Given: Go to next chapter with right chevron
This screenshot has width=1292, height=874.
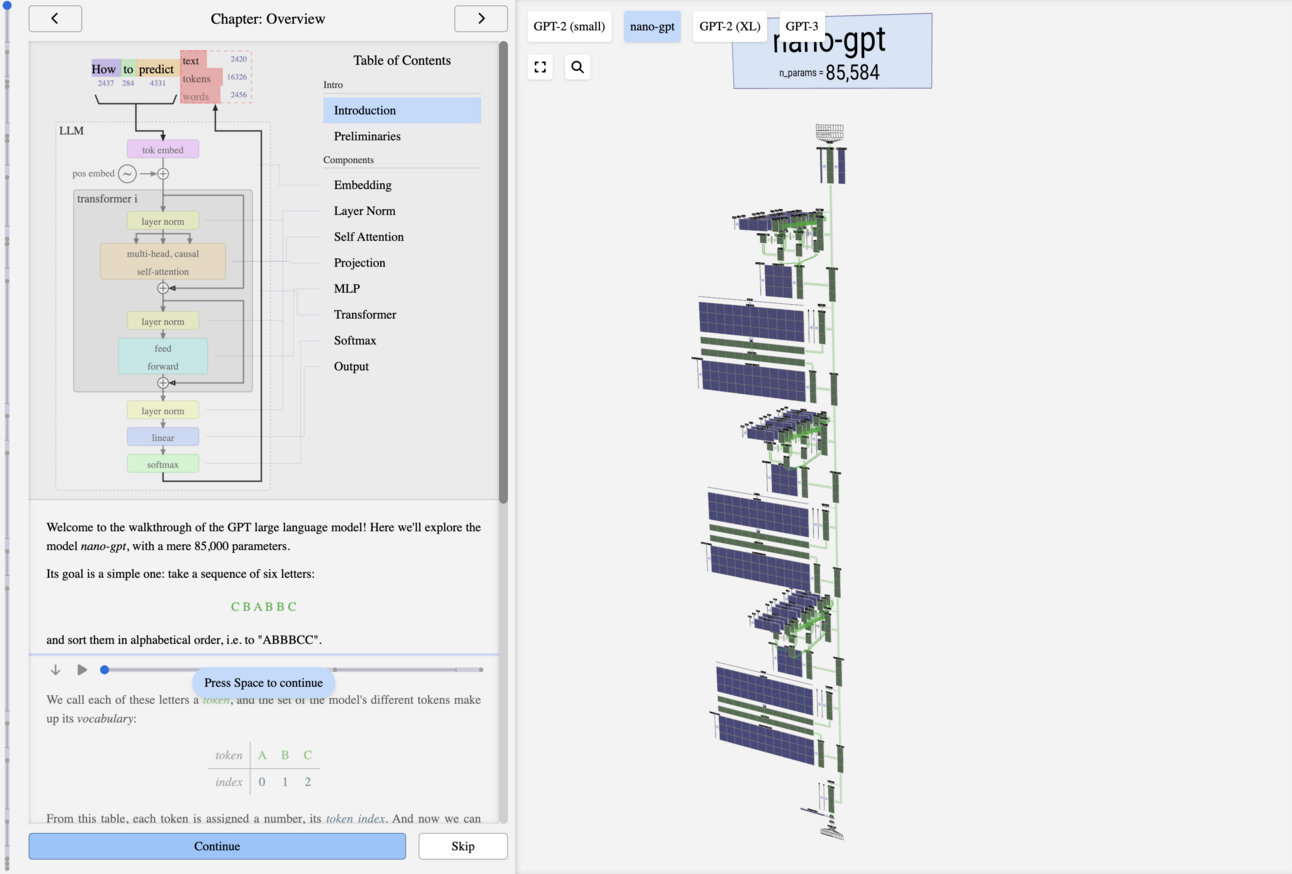Looking at the screenshot, I should (481, 18).
